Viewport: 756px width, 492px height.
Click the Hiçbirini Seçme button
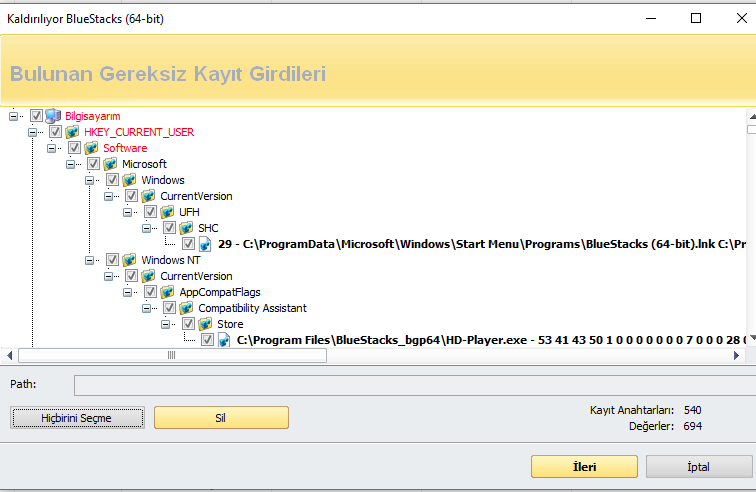click(77, 418)
